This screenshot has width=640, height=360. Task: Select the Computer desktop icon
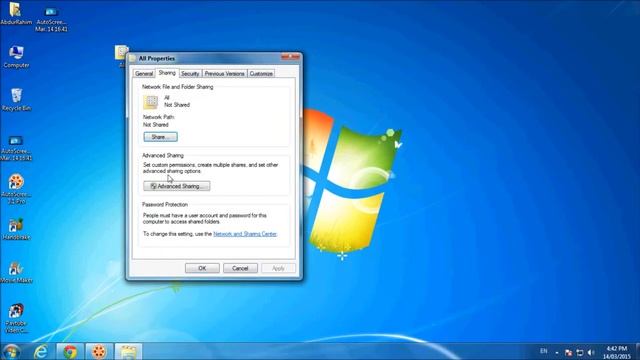tap(16, 56)
